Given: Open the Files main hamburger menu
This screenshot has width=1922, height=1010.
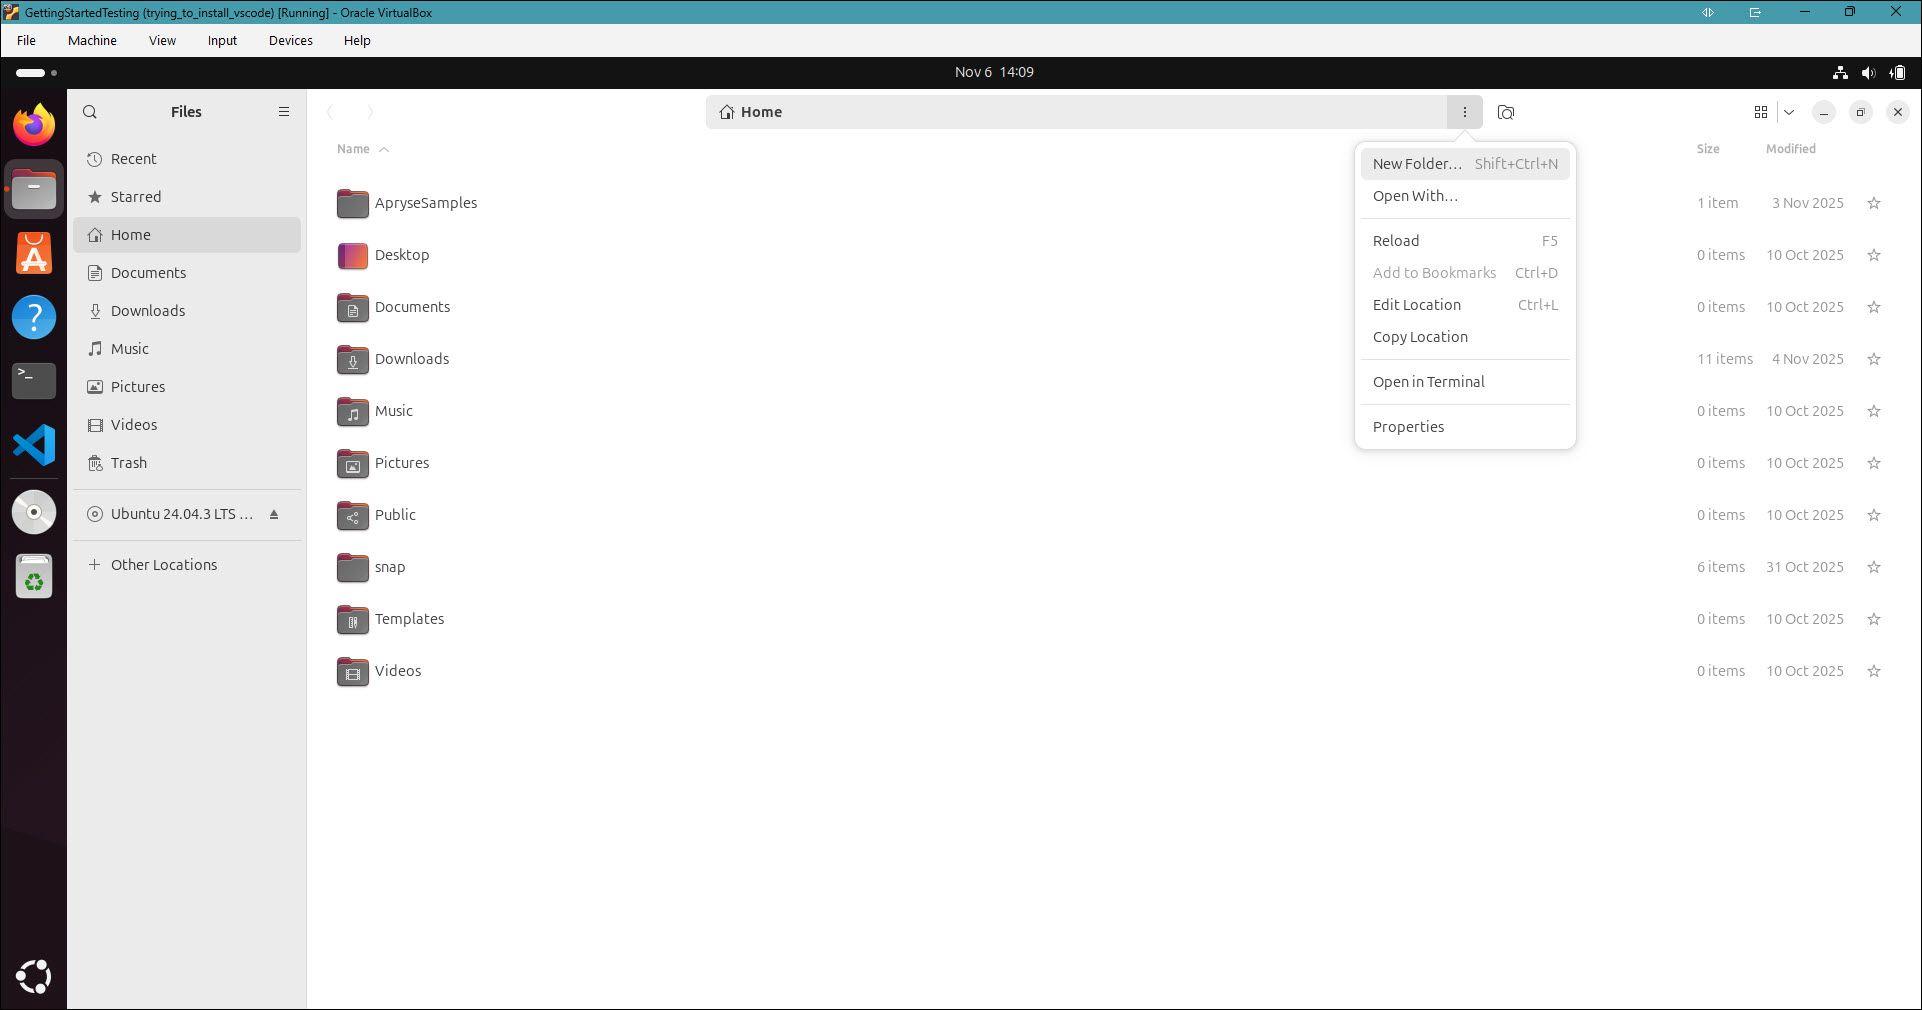Looking at the screenshot, I should 283,112.
